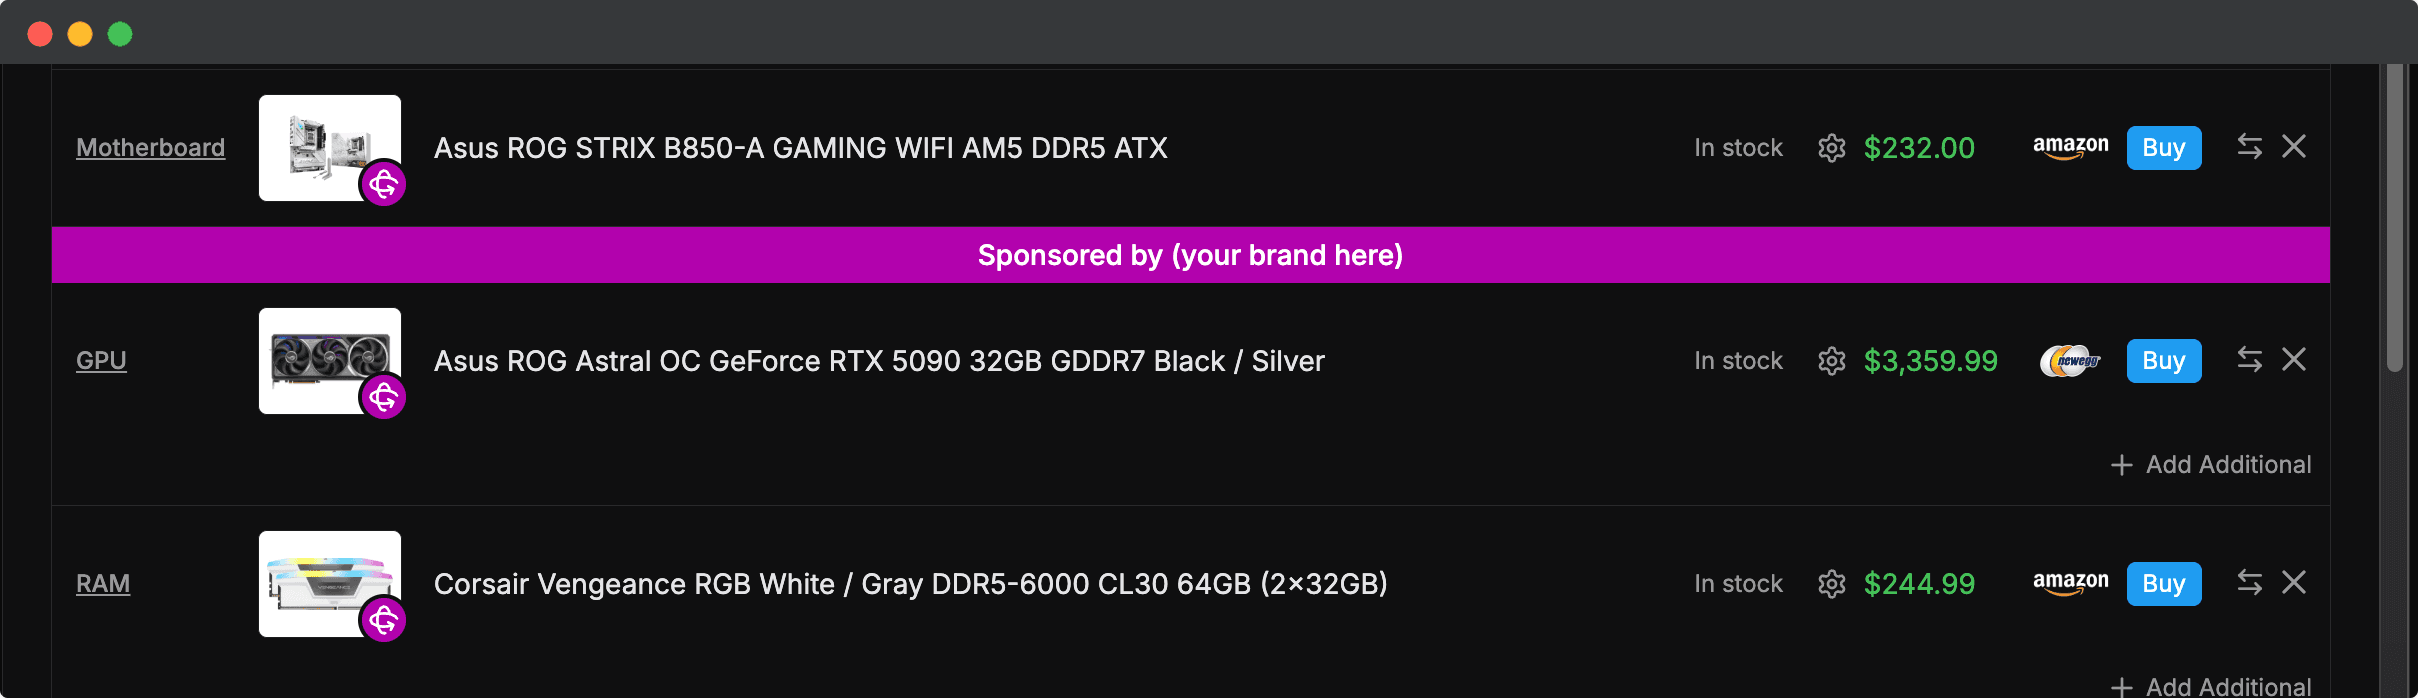Open the gear icon next to RAM price

(1831, 584)
